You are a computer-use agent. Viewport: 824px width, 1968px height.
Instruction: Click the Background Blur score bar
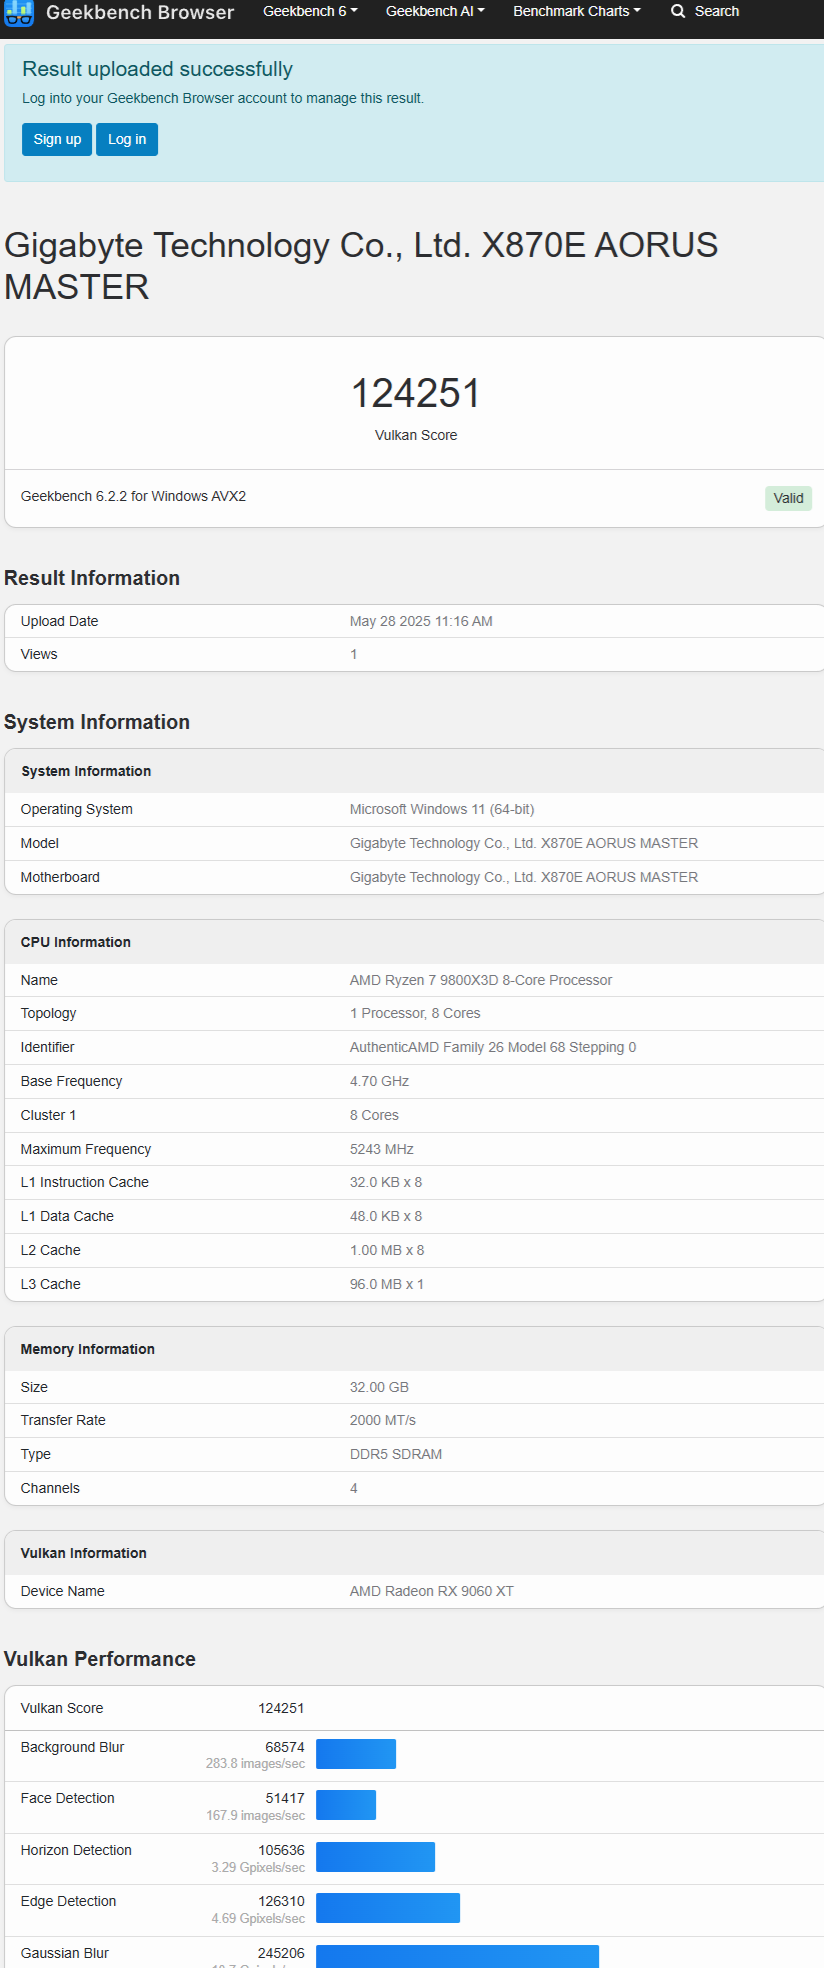pos(356,1754)
